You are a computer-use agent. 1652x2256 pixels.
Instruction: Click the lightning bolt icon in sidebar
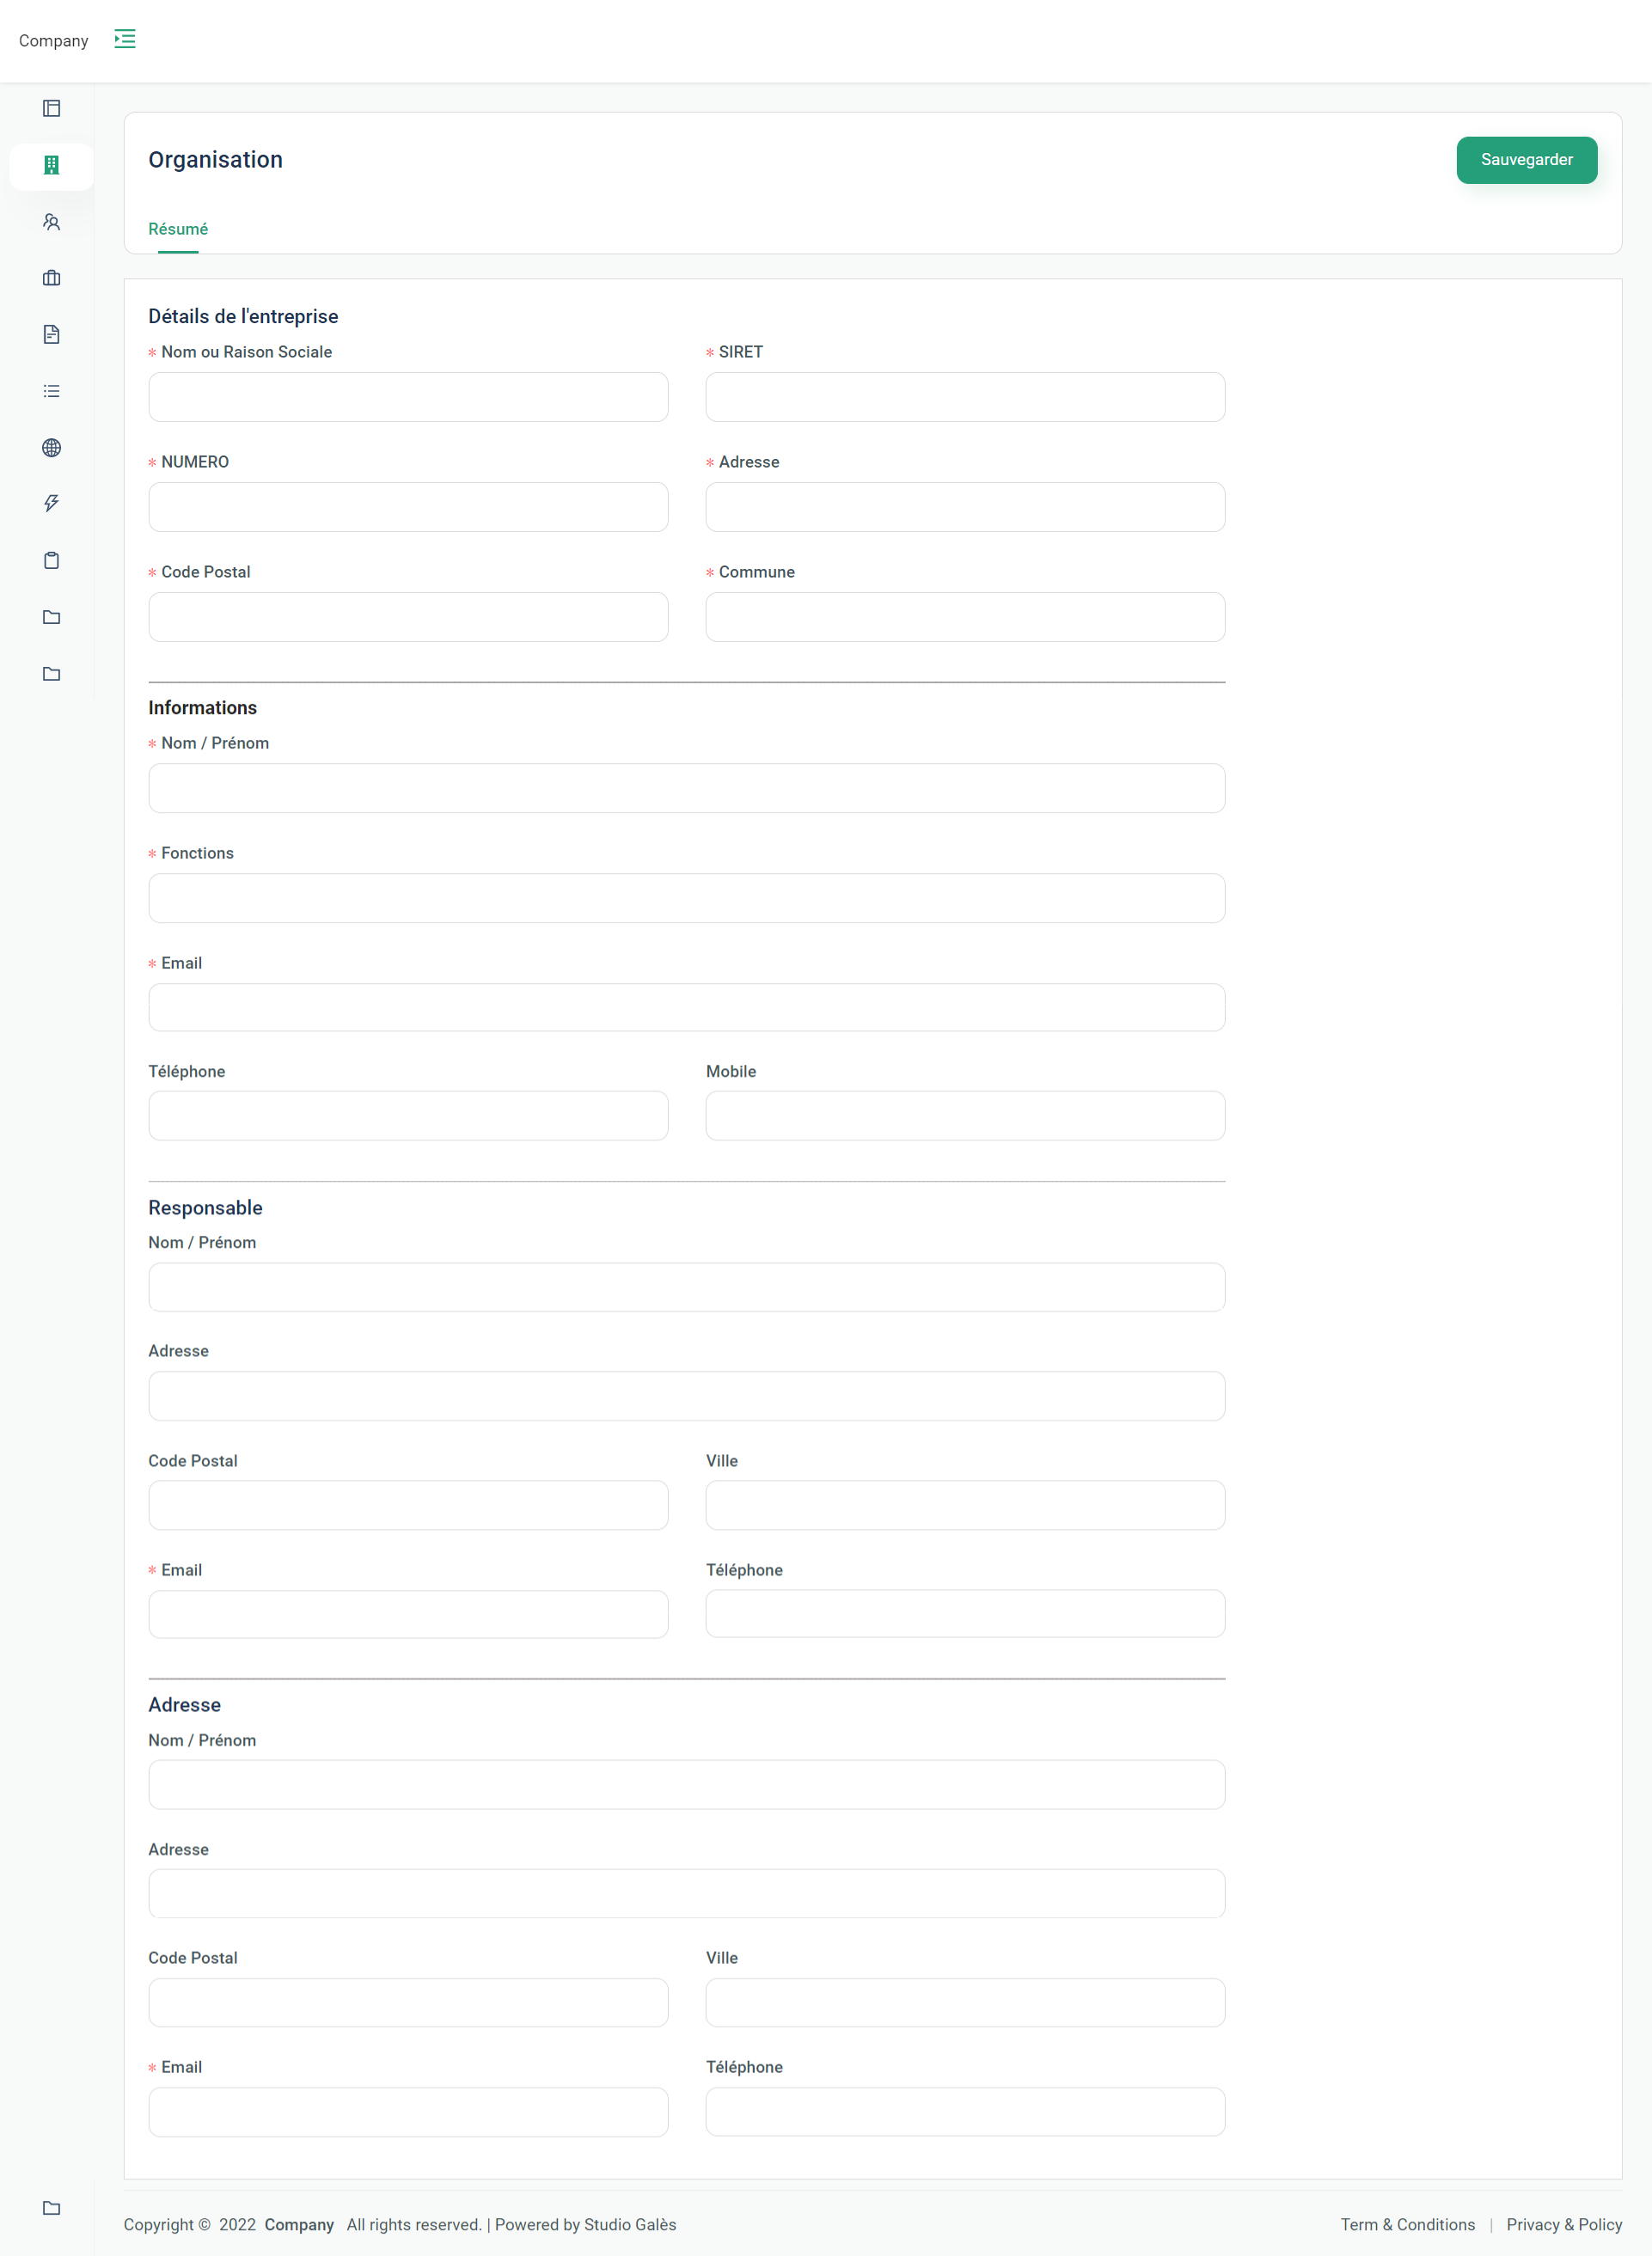tap(51, 503)
